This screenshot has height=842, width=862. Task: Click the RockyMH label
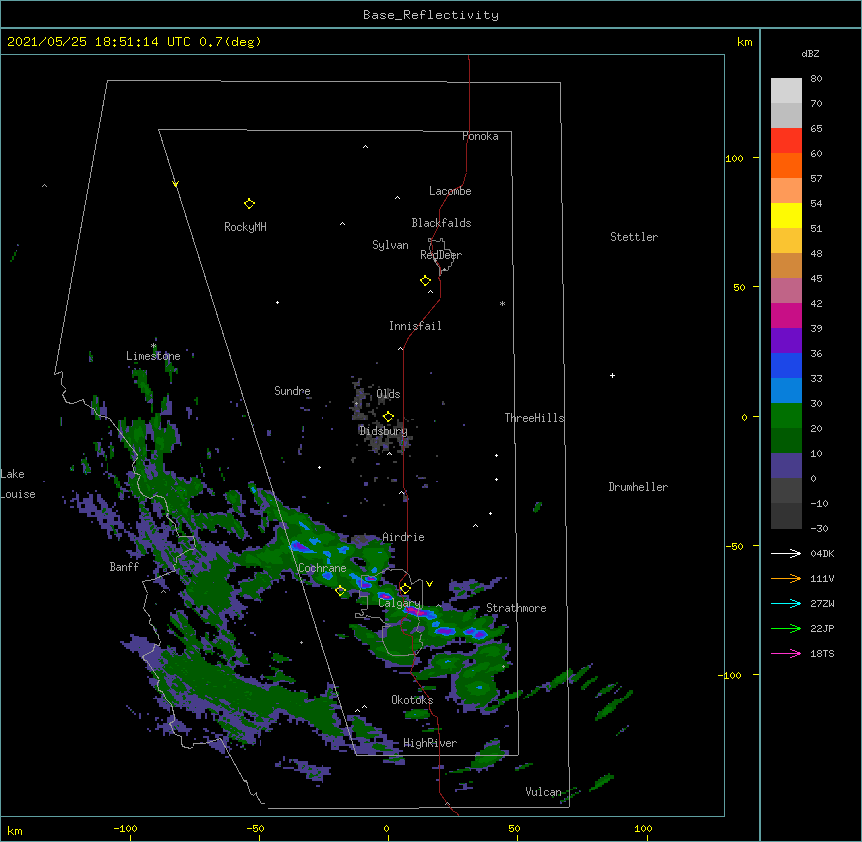tap(245, 226)
